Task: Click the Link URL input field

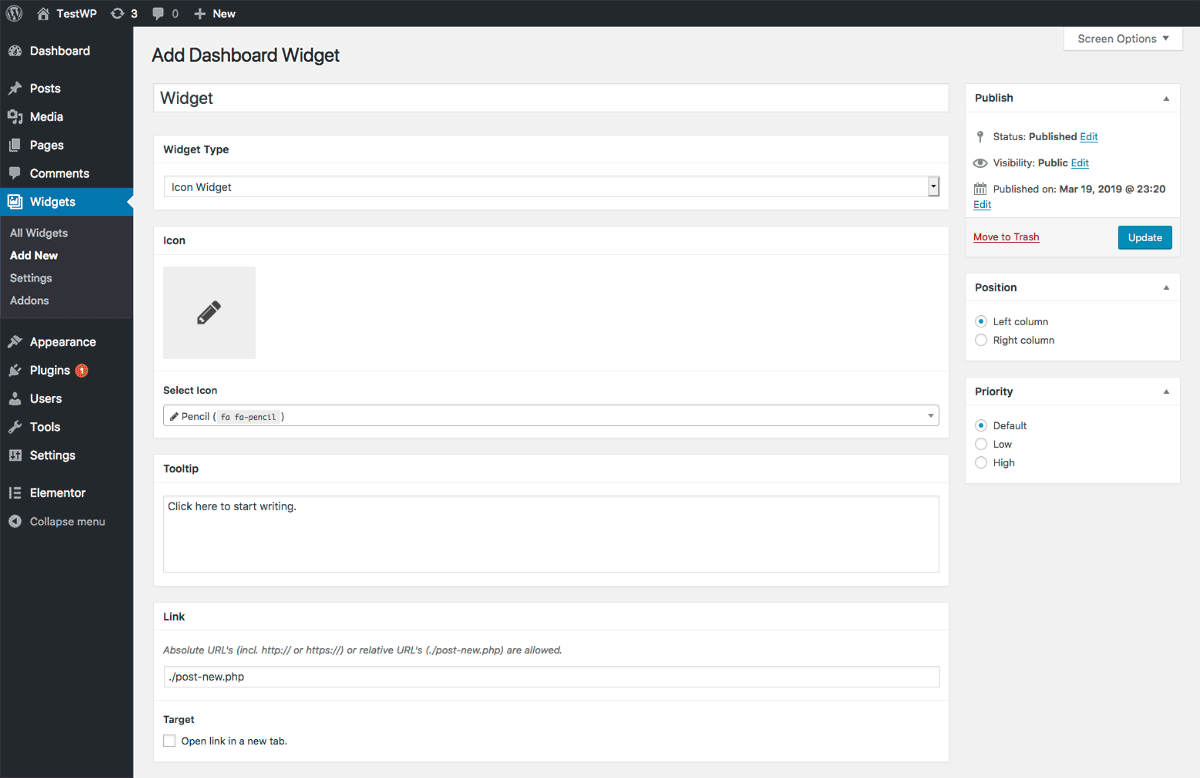Action: (x=551, y=677)
